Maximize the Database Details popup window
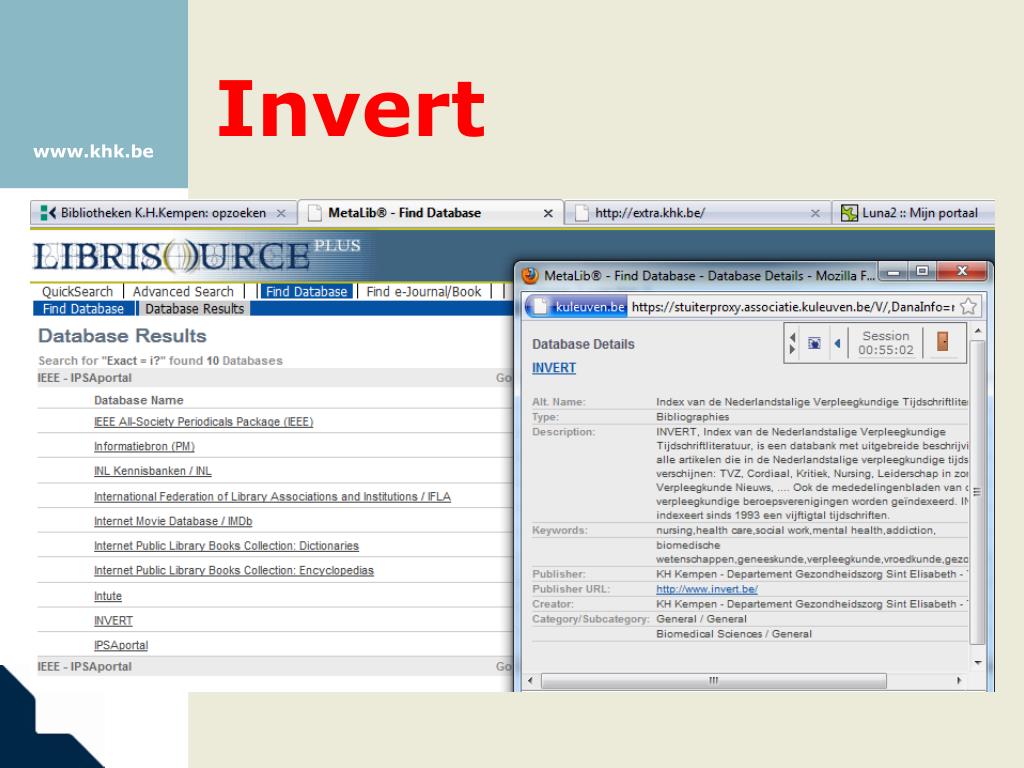This screenshot has height=768, width=1024. (x=921, y=271)
